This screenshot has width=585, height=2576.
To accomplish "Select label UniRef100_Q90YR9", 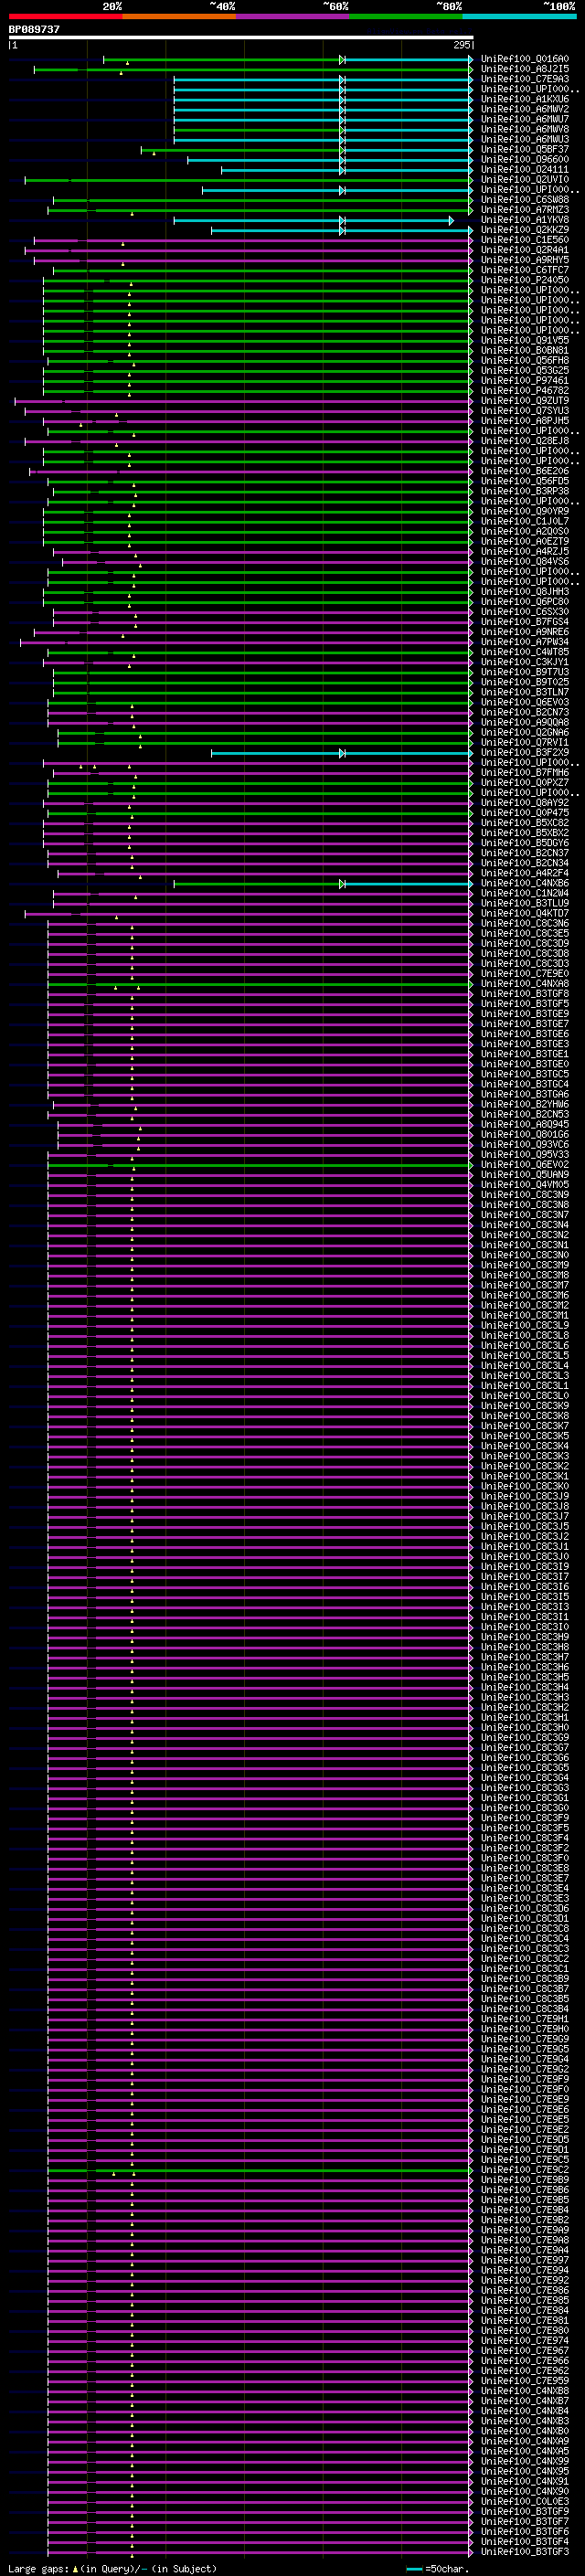I will pos(525,511).
